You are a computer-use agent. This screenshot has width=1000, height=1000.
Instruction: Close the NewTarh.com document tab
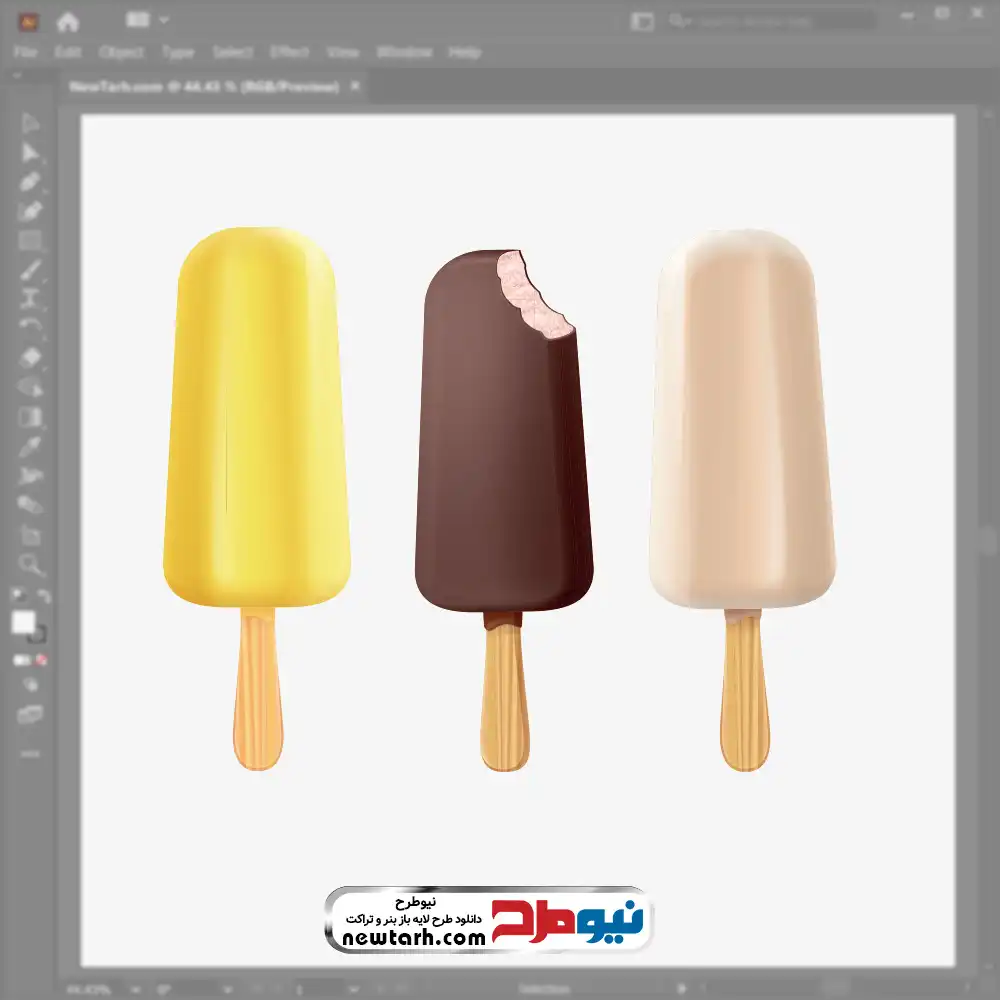coord(354,87)
